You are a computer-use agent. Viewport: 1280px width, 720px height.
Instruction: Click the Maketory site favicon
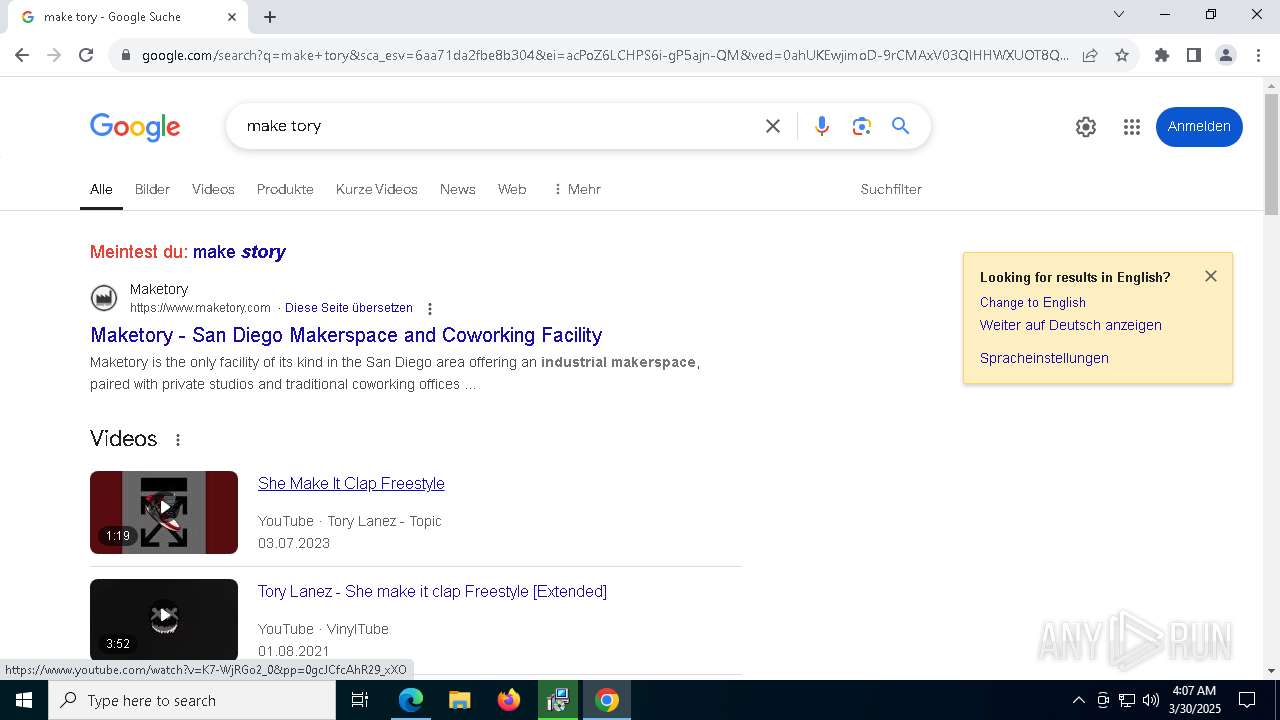[104, 298]
